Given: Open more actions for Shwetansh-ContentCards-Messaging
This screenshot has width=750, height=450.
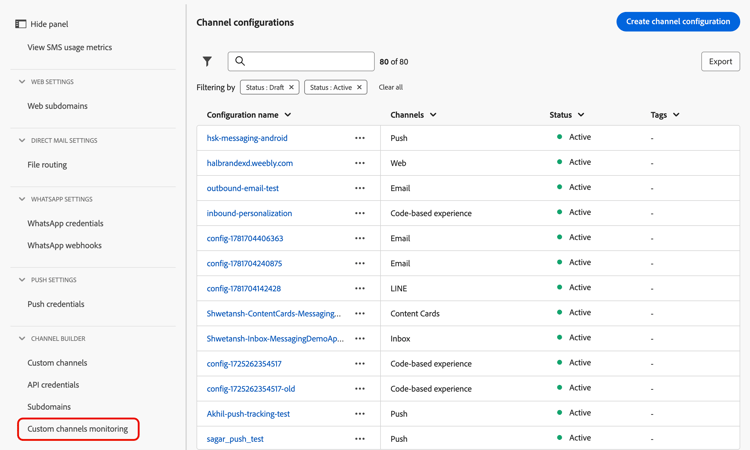Looking at the screenshot, I should [360, 314].
